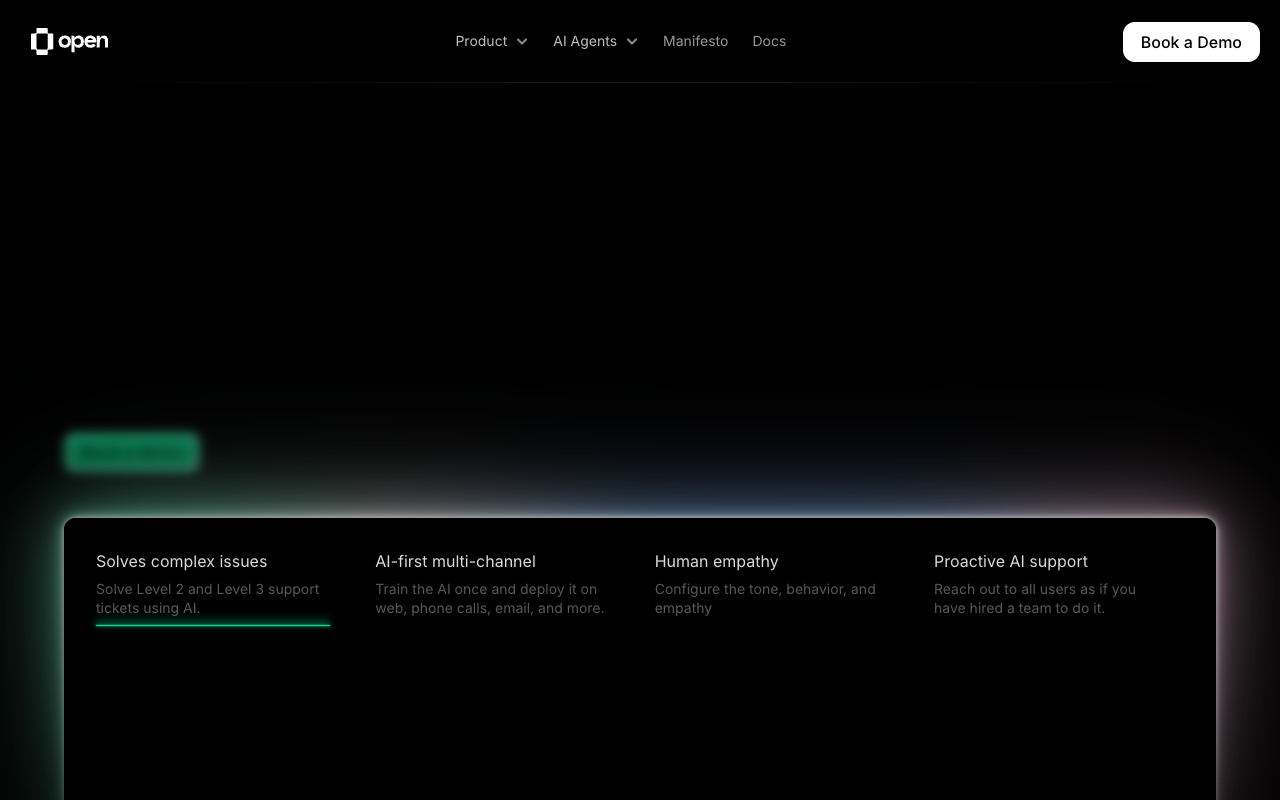Click the blurred green hero button
This screenshot has width=1280, height=800.
[x=132, y=453]
